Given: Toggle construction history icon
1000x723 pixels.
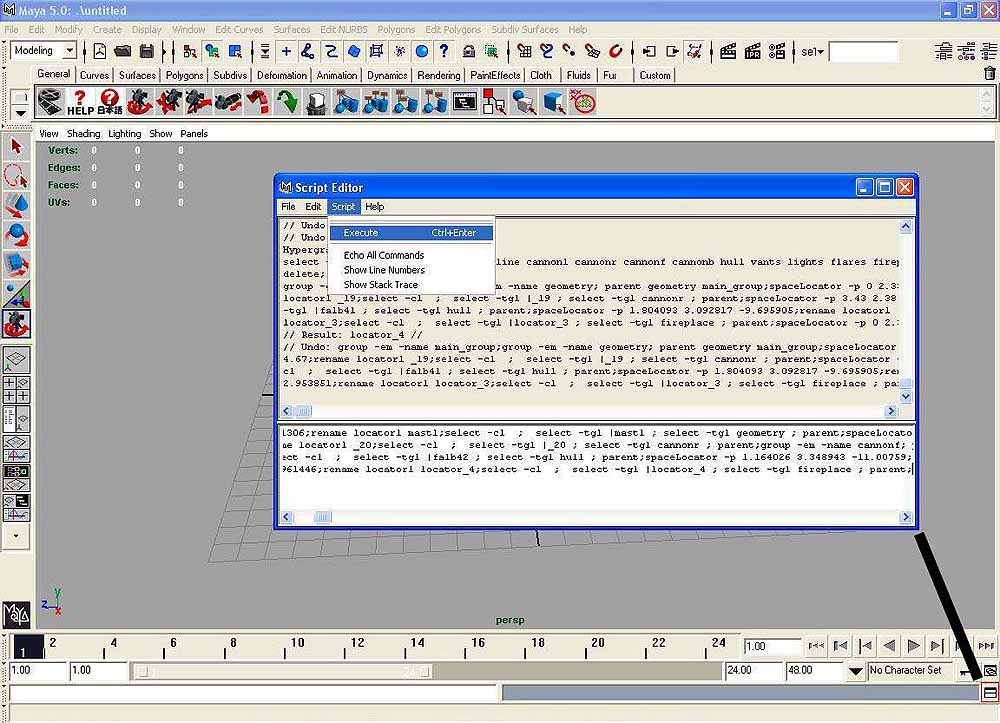Looking at the screenshot, I should pos(695,52).
